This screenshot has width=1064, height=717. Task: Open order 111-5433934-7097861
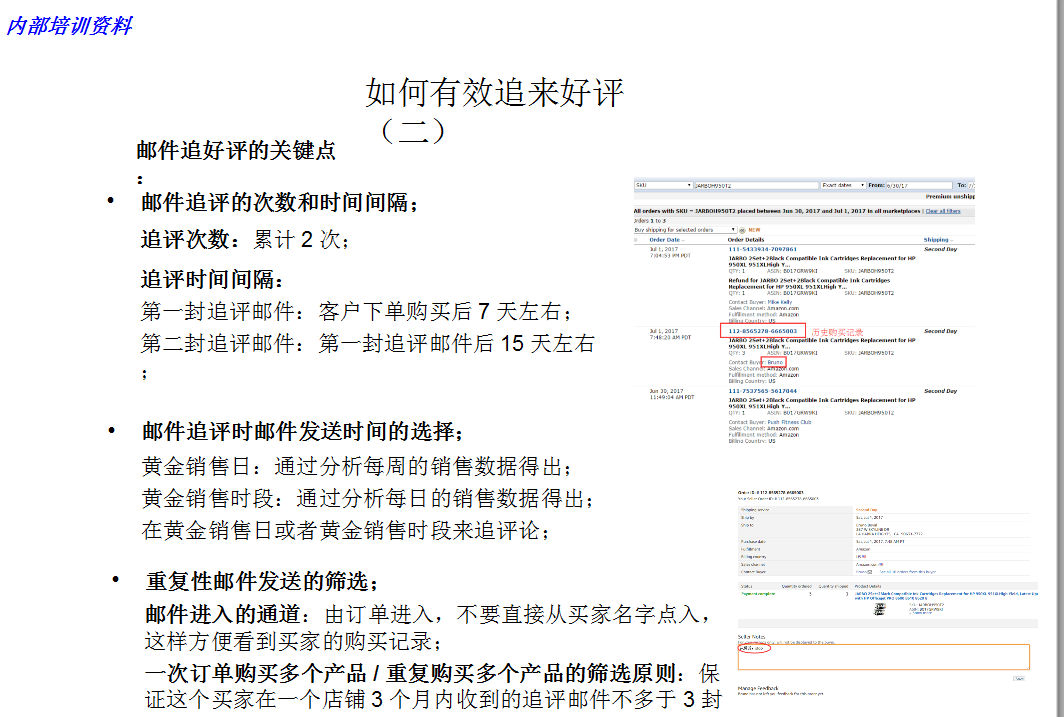(763, 247)
